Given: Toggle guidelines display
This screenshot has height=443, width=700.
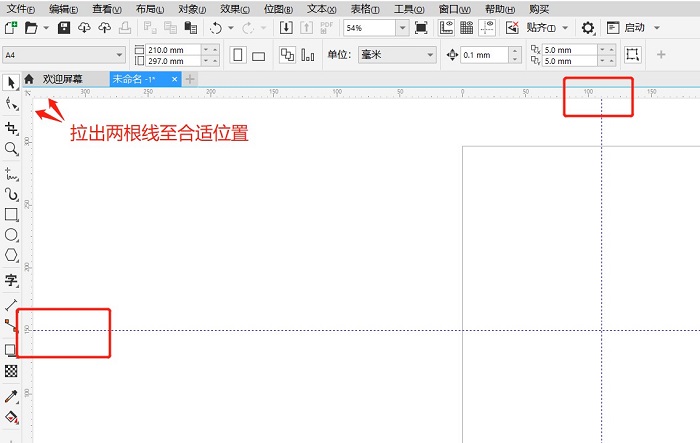Looking at the screenshot, I should [487, 28].
